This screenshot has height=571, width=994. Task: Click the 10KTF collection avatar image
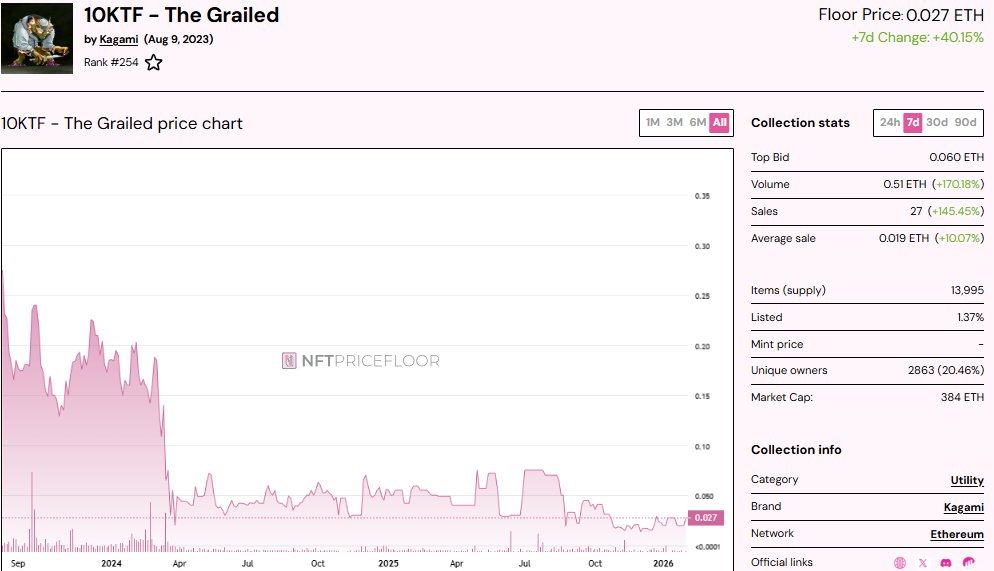37,39
